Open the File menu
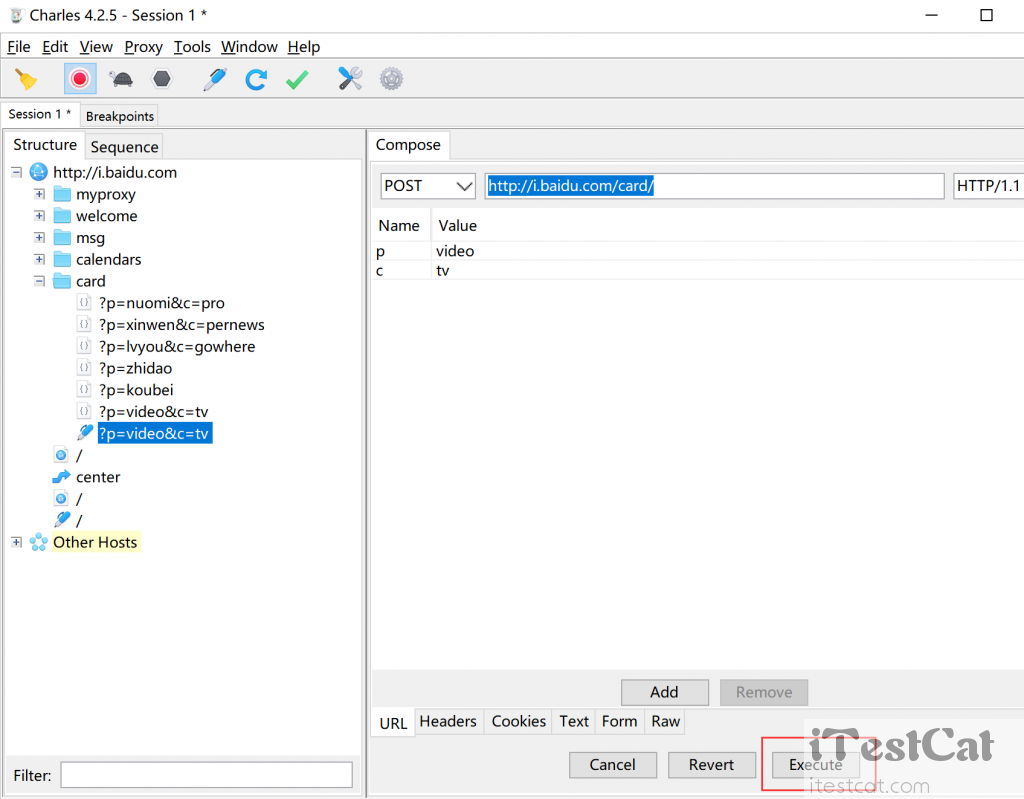 19,47
